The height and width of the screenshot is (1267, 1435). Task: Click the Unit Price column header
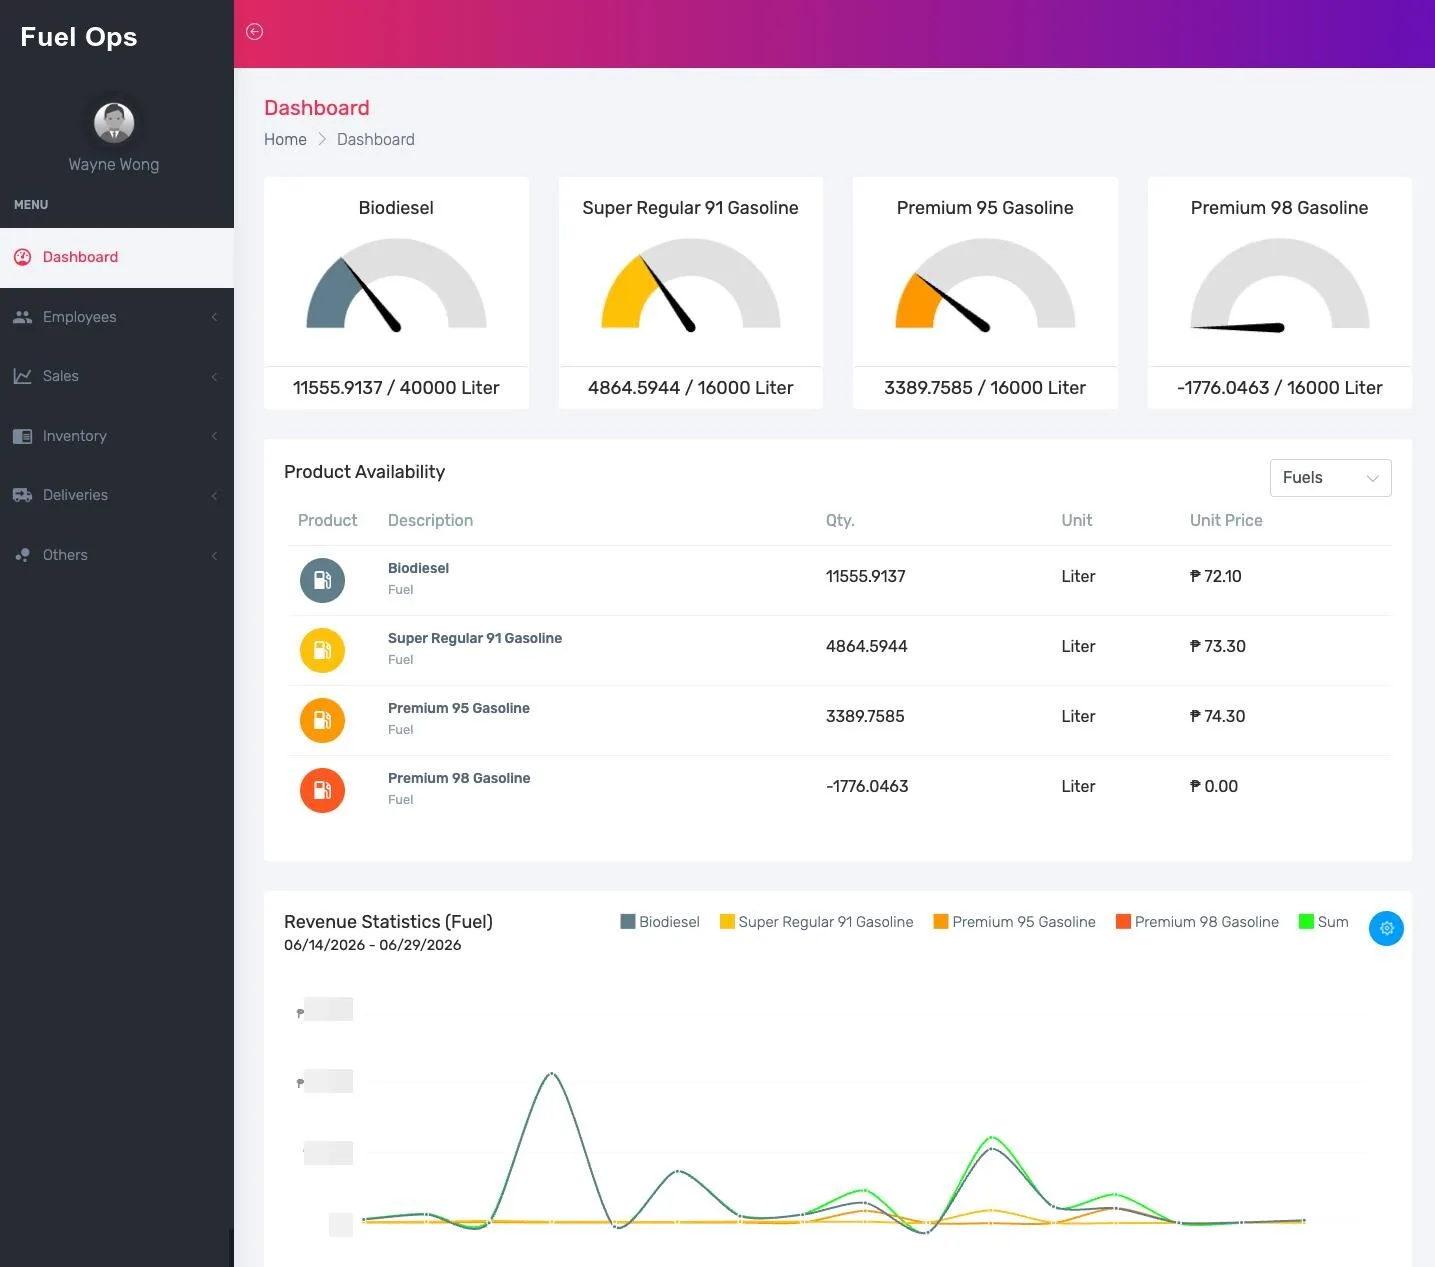[1226, 520]
